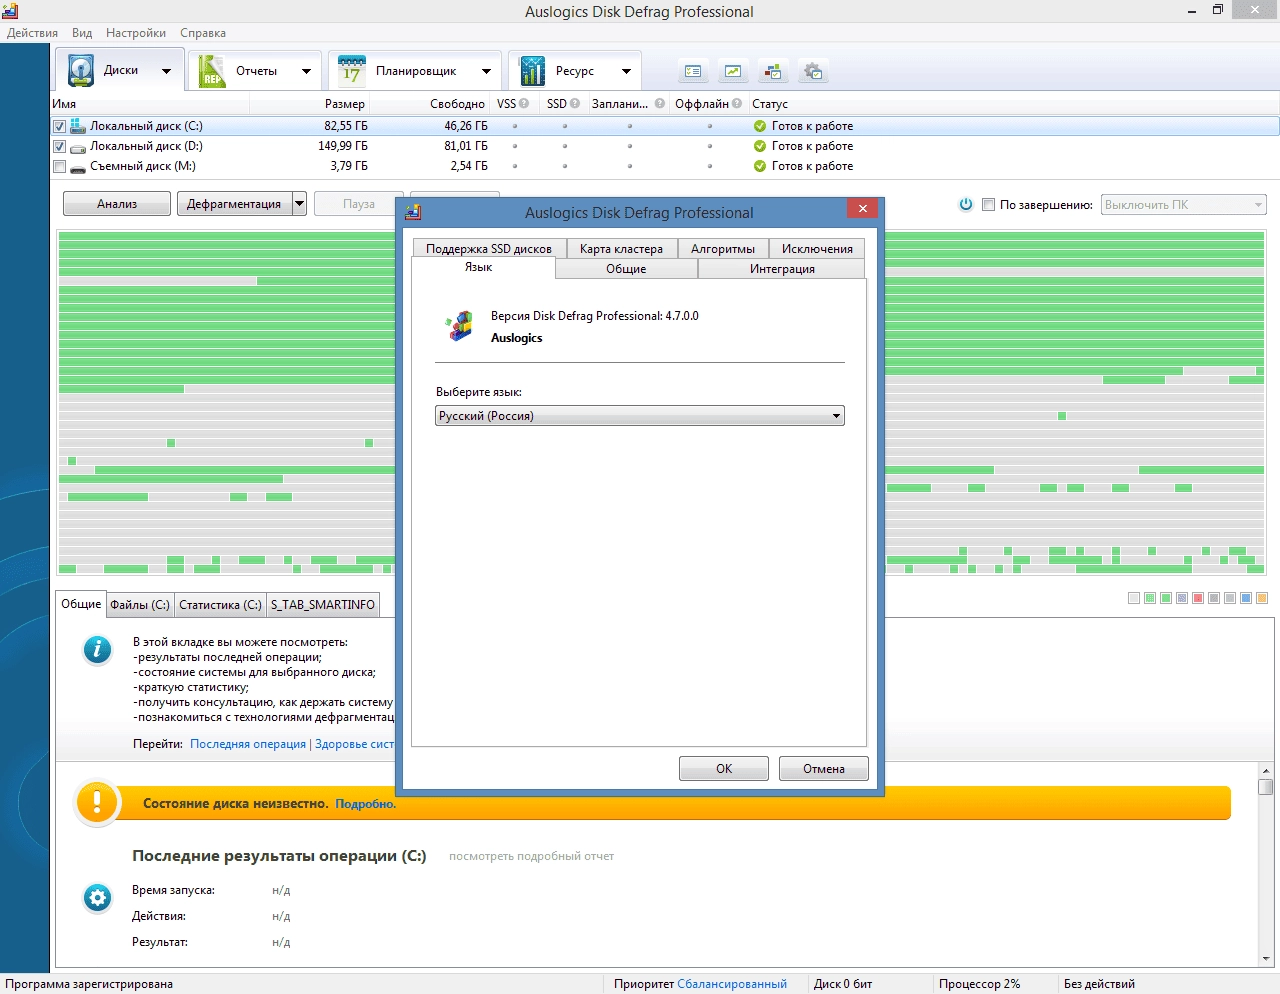The width and height of the screenshot is (1280, 994).
Task: Click the Дефрагментация button
Action: 234,204
